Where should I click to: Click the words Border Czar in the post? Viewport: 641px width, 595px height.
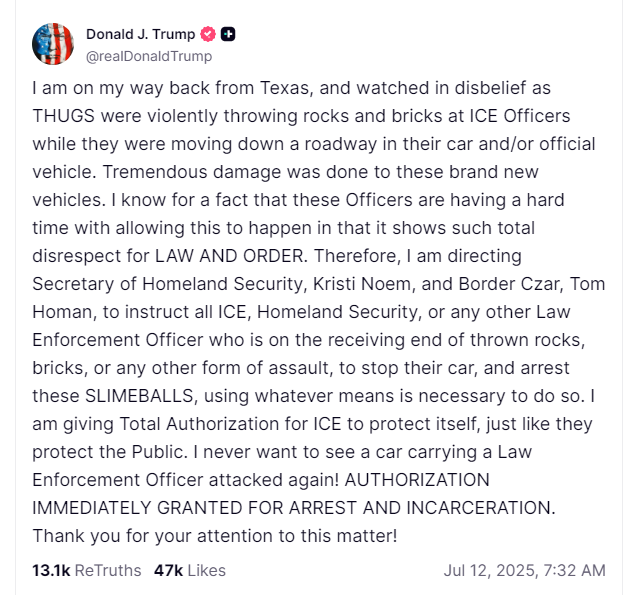[x=509, y=284]
